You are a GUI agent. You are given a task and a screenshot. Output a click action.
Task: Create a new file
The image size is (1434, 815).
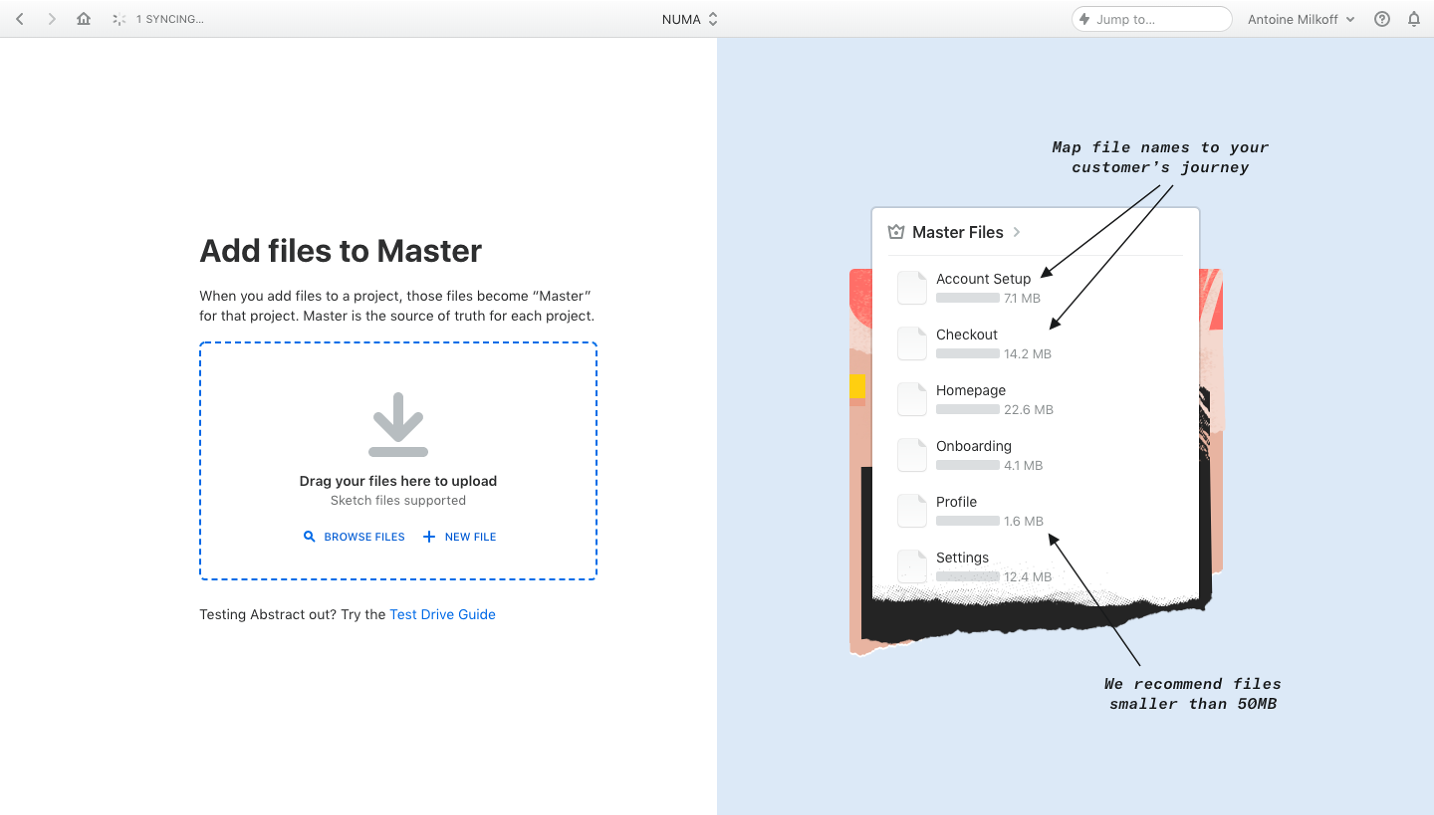459,537
